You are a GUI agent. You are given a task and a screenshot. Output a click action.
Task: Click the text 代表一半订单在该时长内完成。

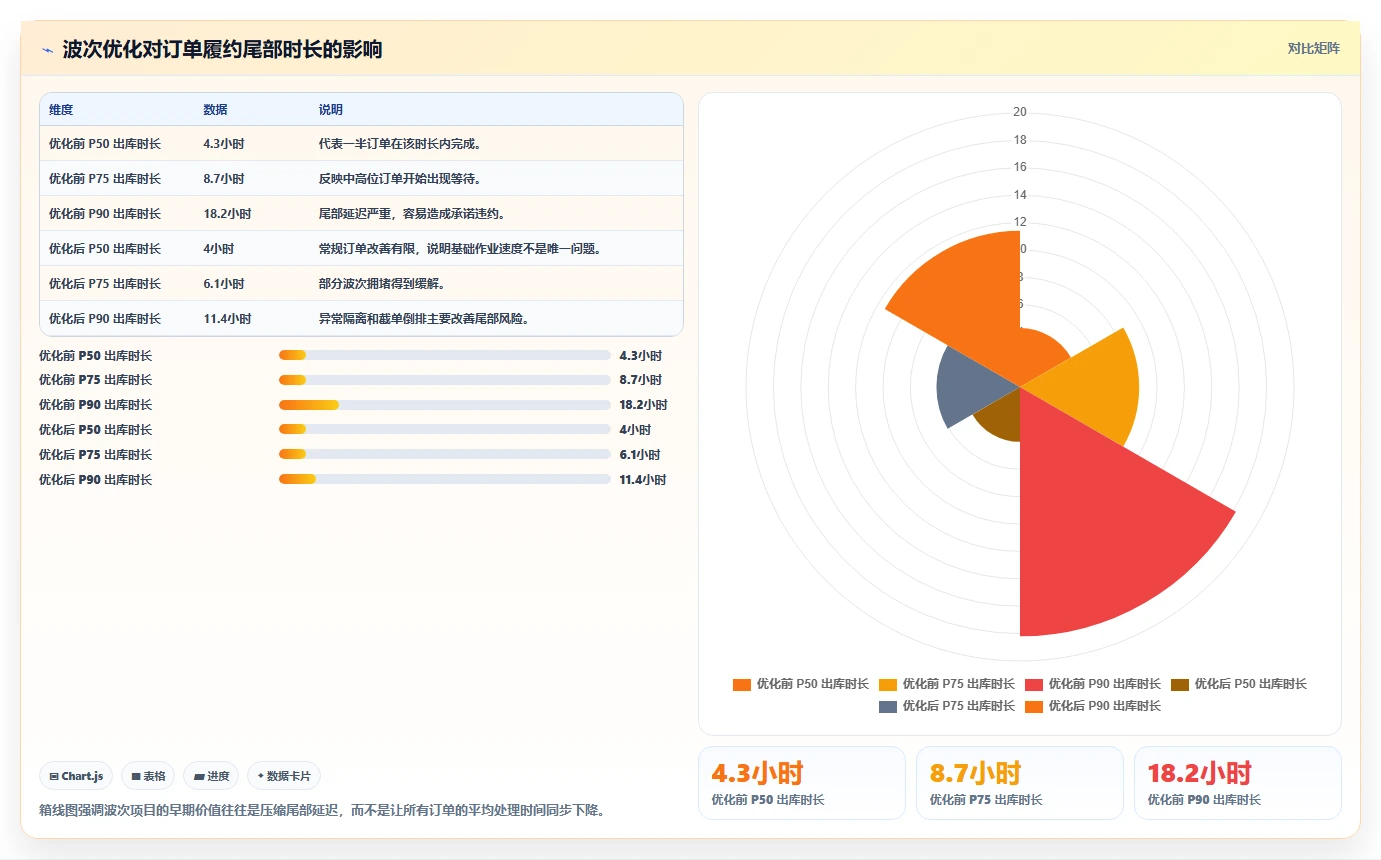click(x=401, y=144)
